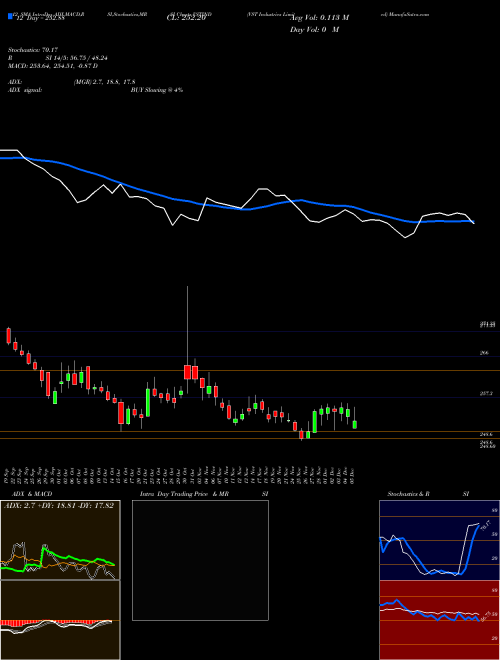The height and width of the screenshot is (660, 500).
Task: Click the 'Stochastics & R' panel title
Action: pyautogui.click(x=409, y=494)
